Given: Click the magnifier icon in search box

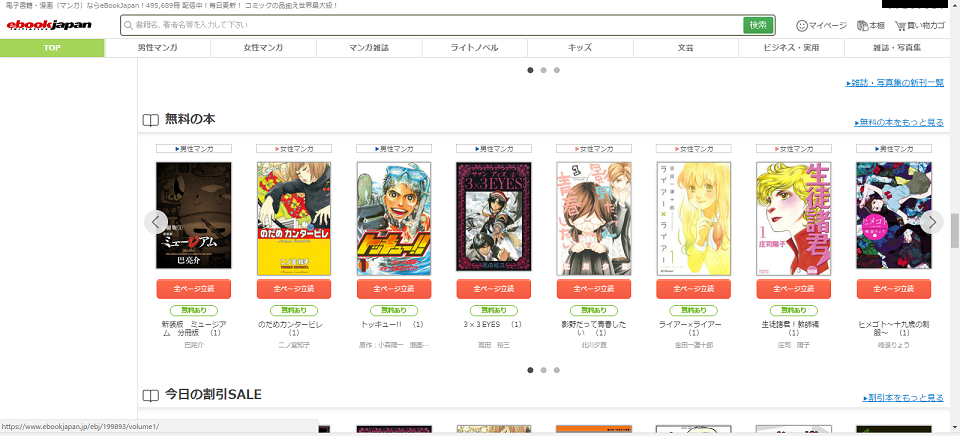Looking at the screenshot, I should click(x=128, y=25).
